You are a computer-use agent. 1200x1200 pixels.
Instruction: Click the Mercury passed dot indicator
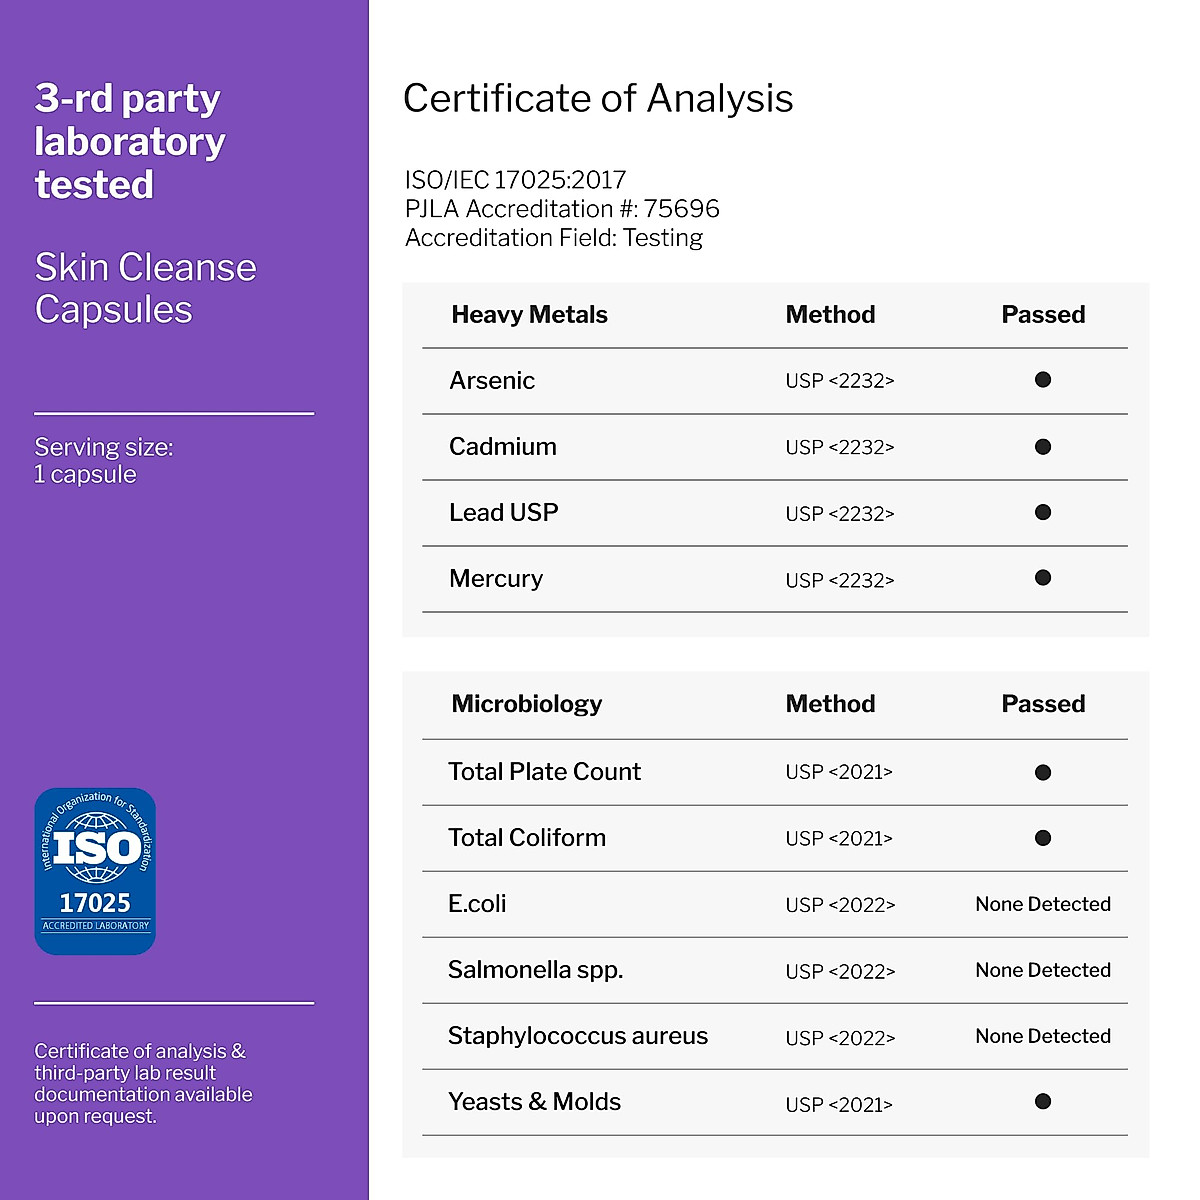click(x=1043, y=578)
